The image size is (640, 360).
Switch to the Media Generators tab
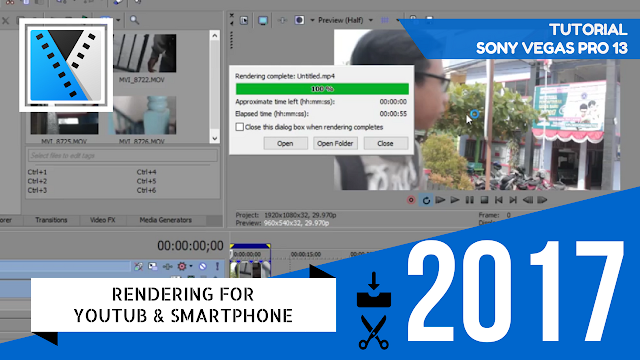click(165, 220)
